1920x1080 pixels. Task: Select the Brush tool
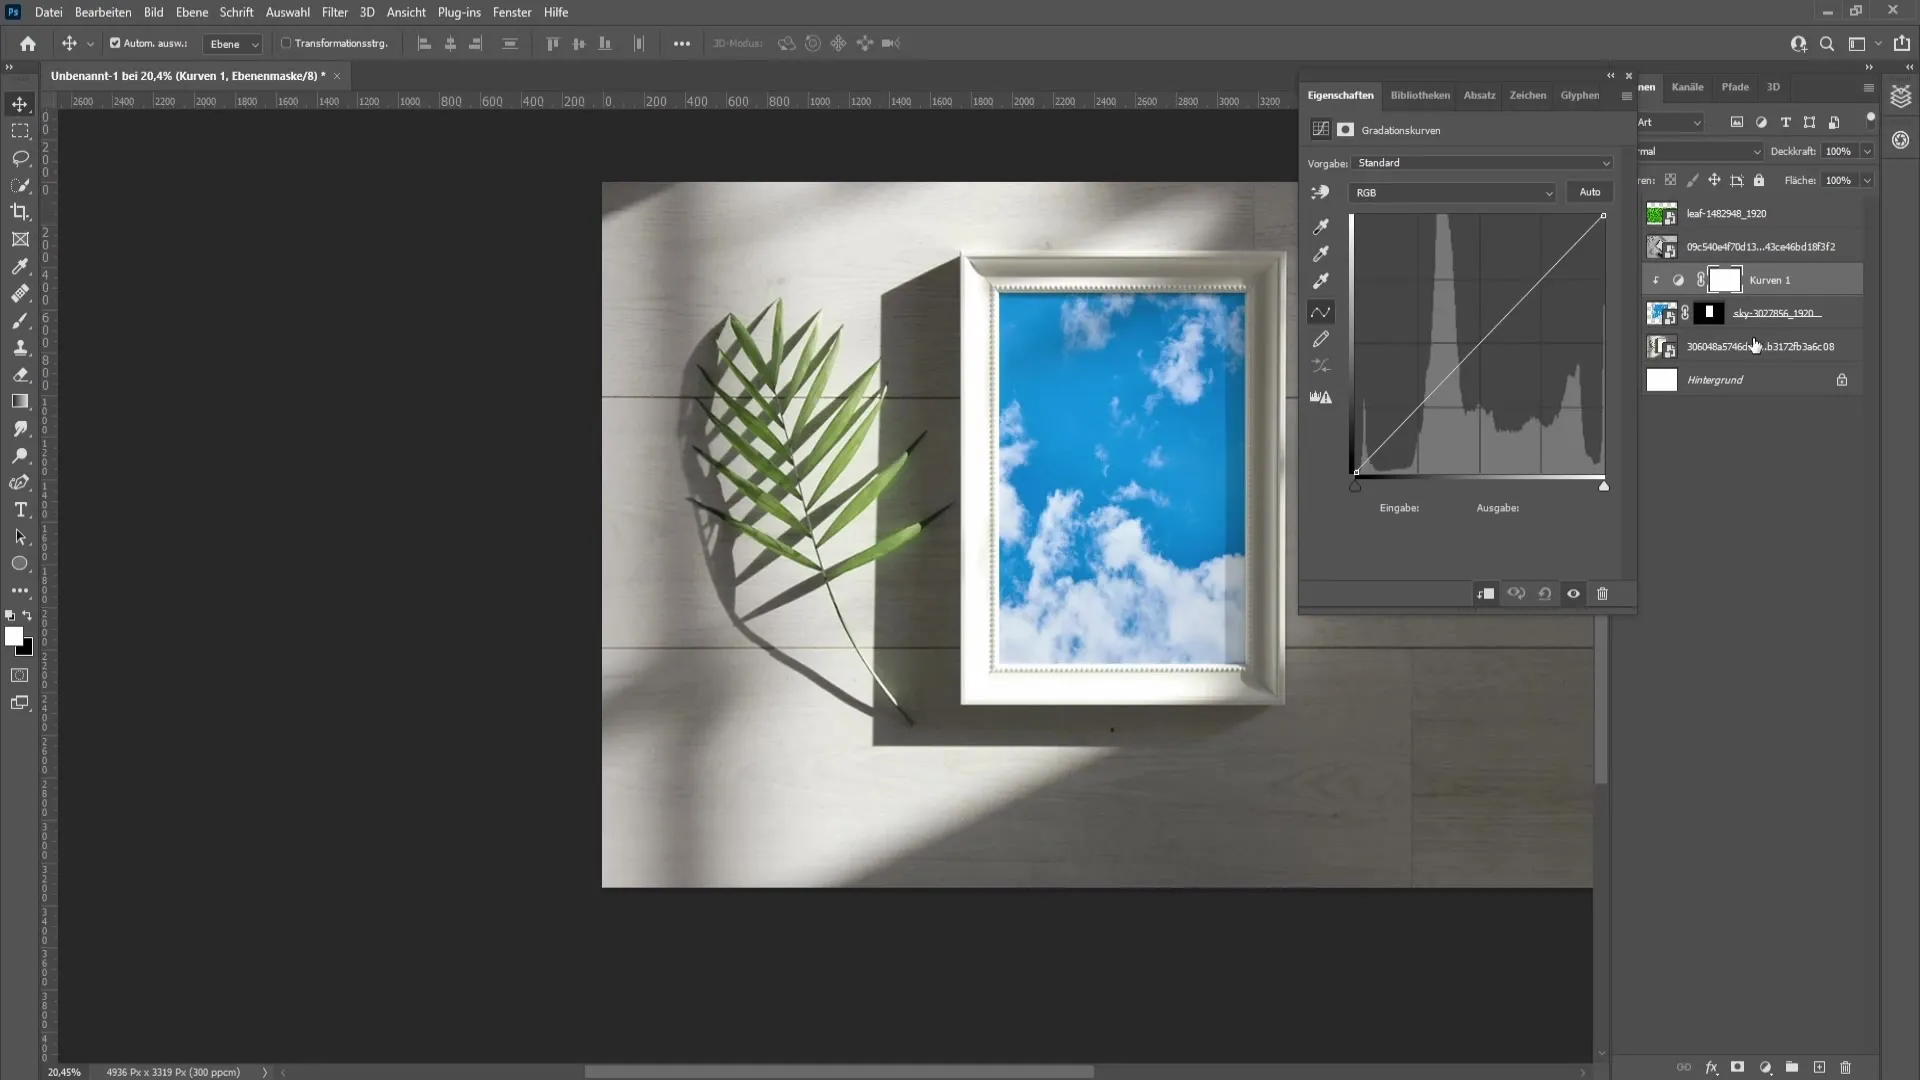click(20, 320)
